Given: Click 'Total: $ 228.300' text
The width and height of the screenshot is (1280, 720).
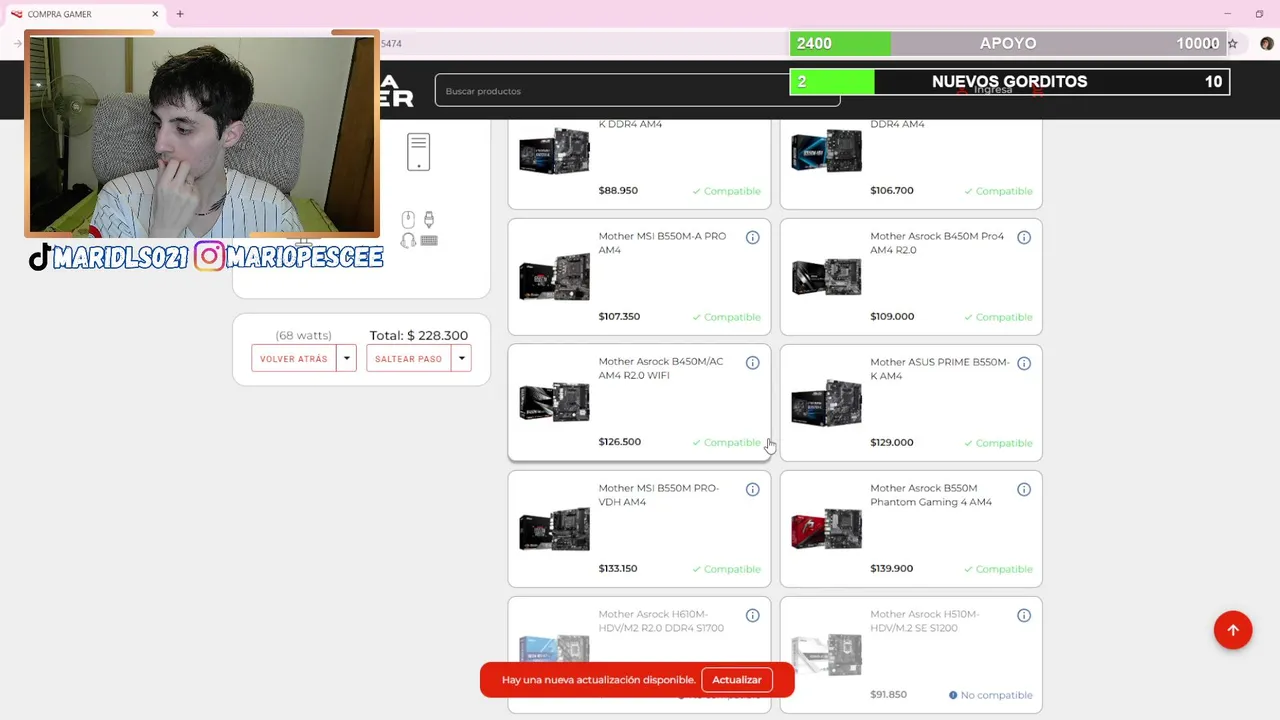Looking at the screenshot, I should coord(419,336).
